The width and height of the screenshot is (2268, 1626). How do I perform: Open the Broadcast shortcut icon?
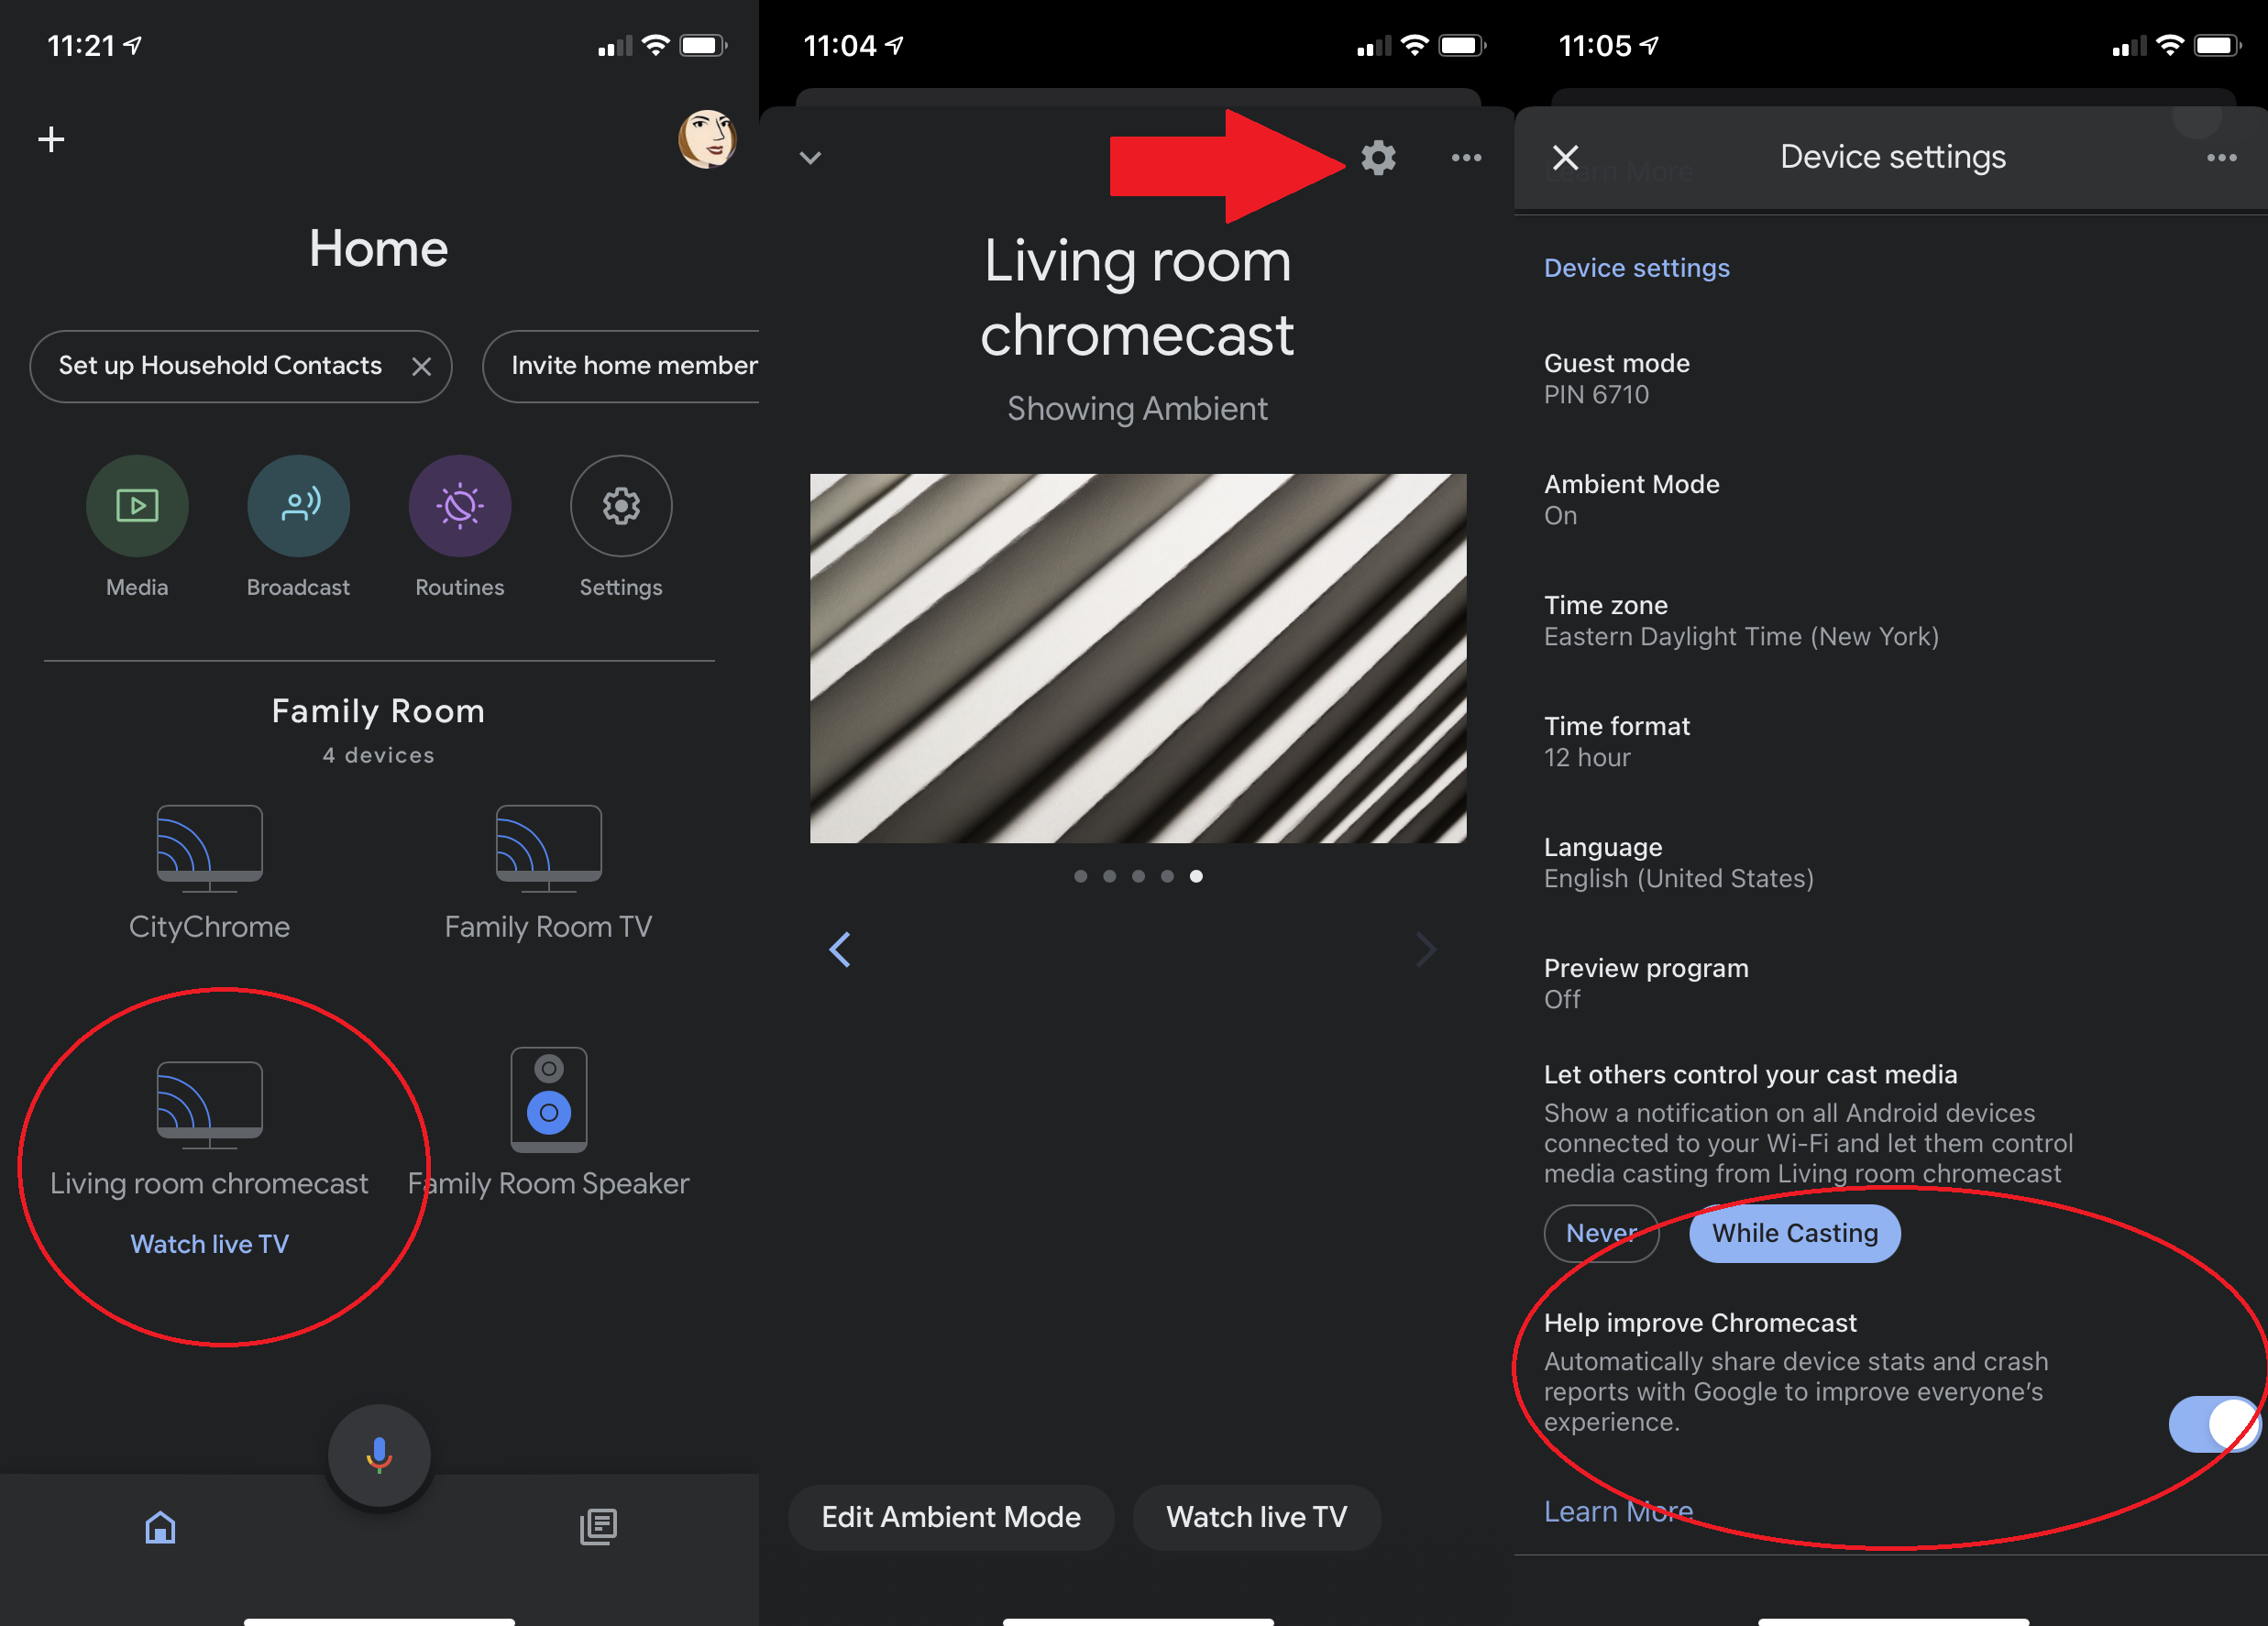pyautogui.click(x=298, y=506)
